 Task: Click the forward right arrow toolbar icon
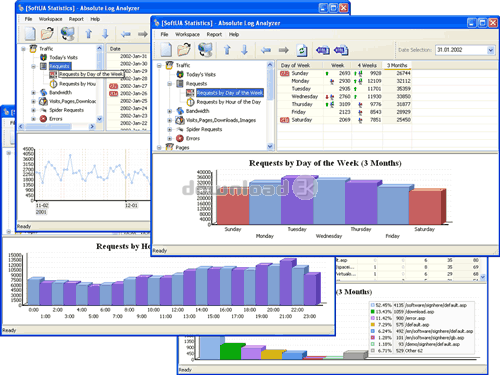click(x=284, y=50)
